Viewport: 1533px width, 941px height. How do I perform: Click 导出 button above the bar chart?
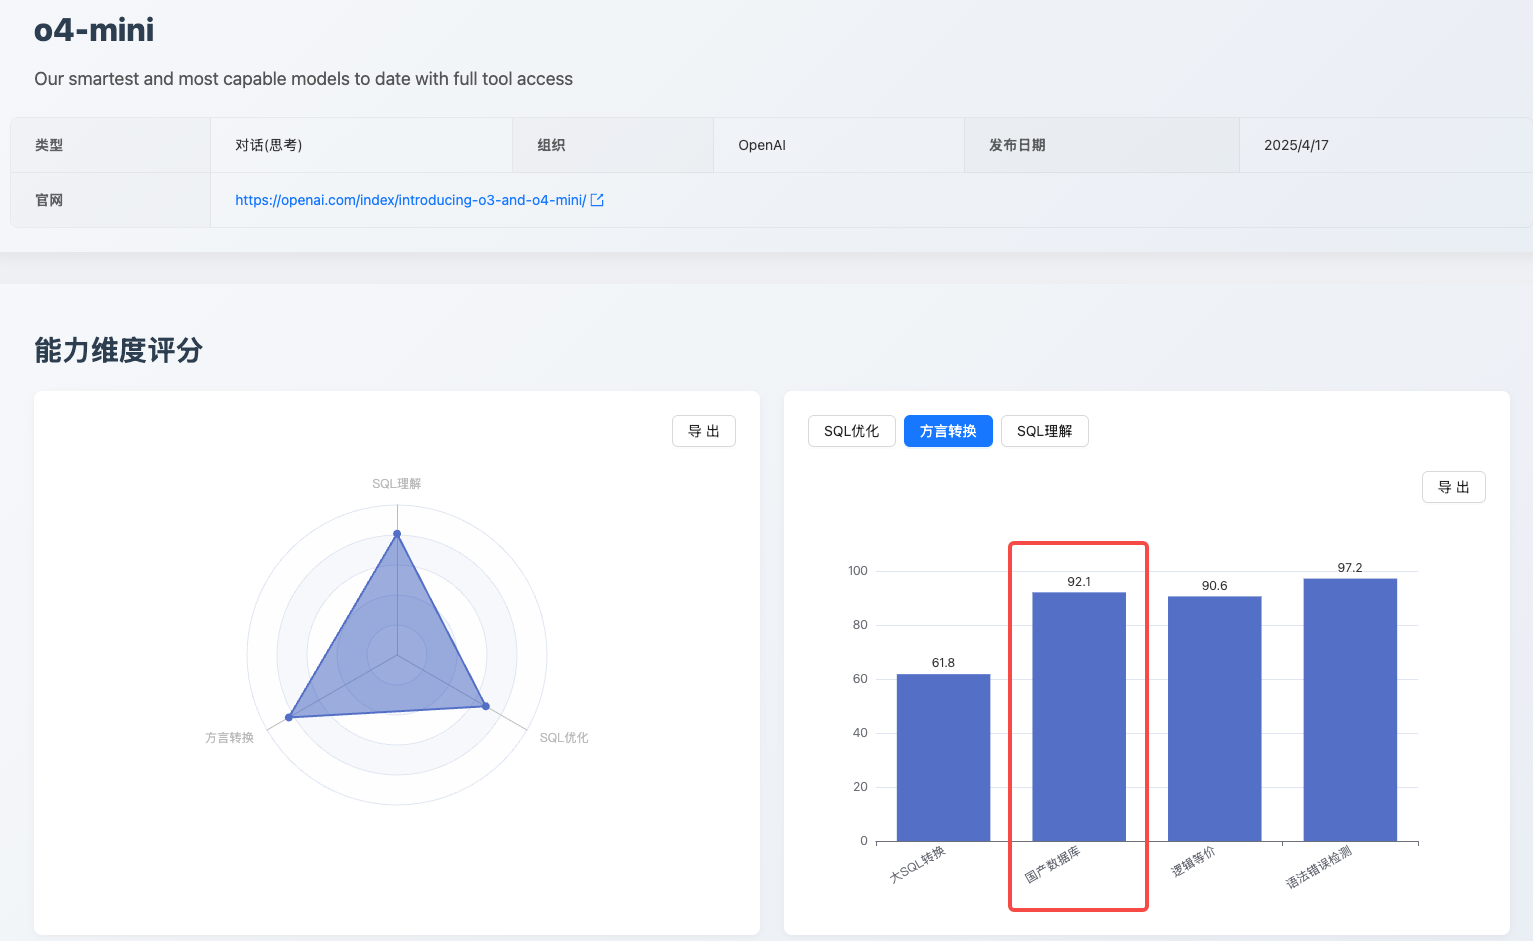coord(1454,487)
